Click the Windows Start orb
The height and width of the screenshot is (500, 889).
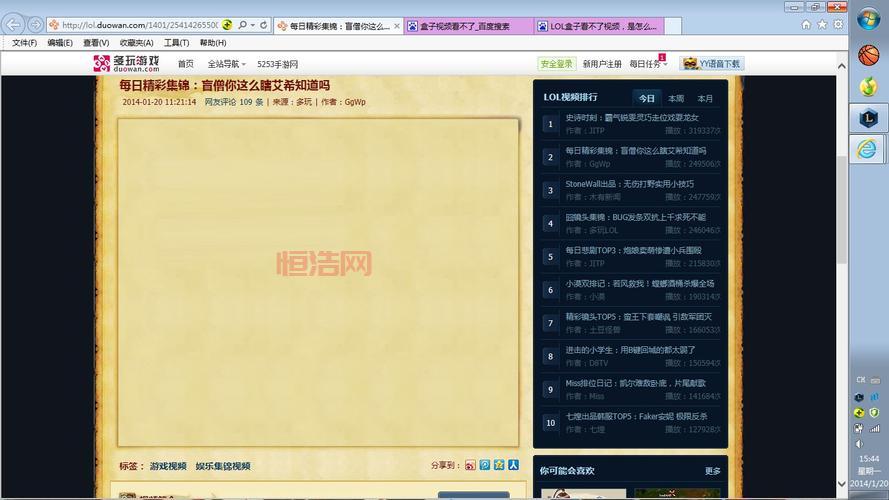pyautogui.click(x=868, y=19)
